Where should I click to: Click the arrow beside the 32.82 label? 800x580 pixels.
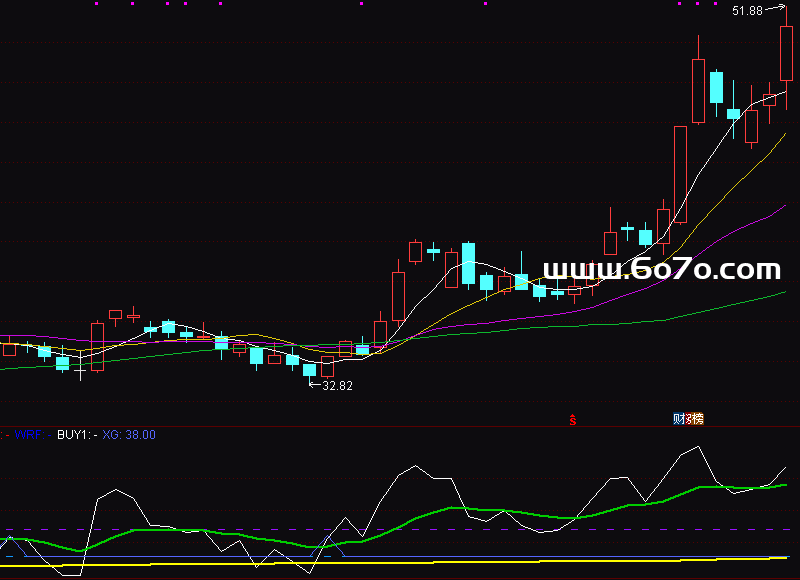click(x=312, y=384)
